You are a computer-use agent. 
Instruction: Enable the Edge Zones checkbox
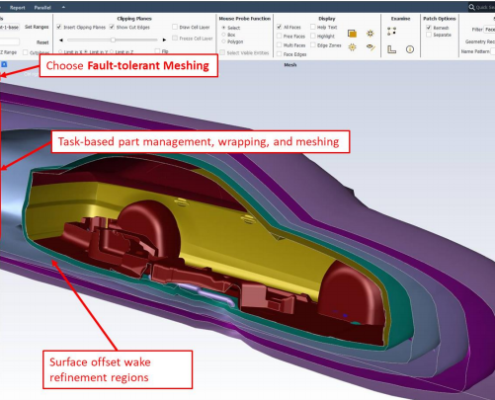(x=313, y=45)
